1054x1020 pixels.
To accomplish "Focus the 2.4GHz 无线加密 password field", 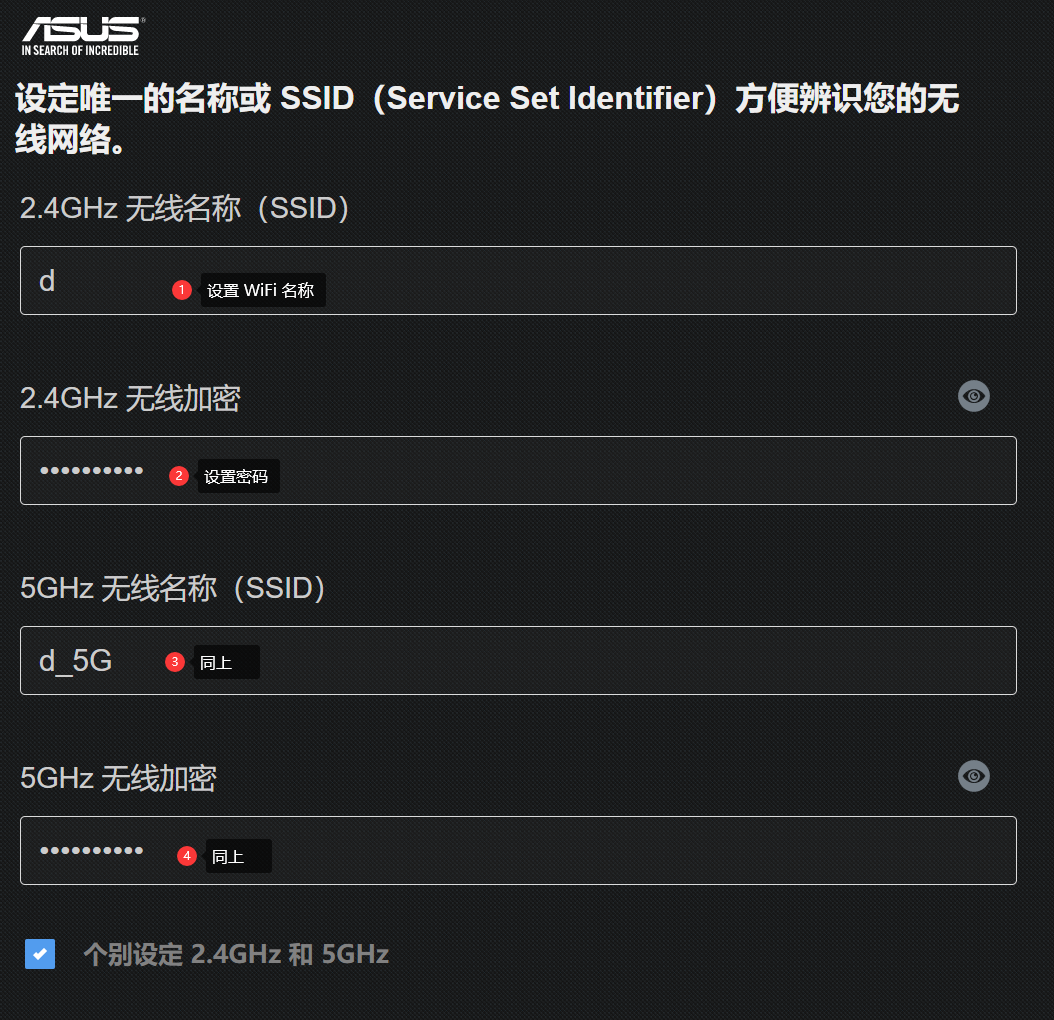I will pyautogui.click(x=518, y=471).
